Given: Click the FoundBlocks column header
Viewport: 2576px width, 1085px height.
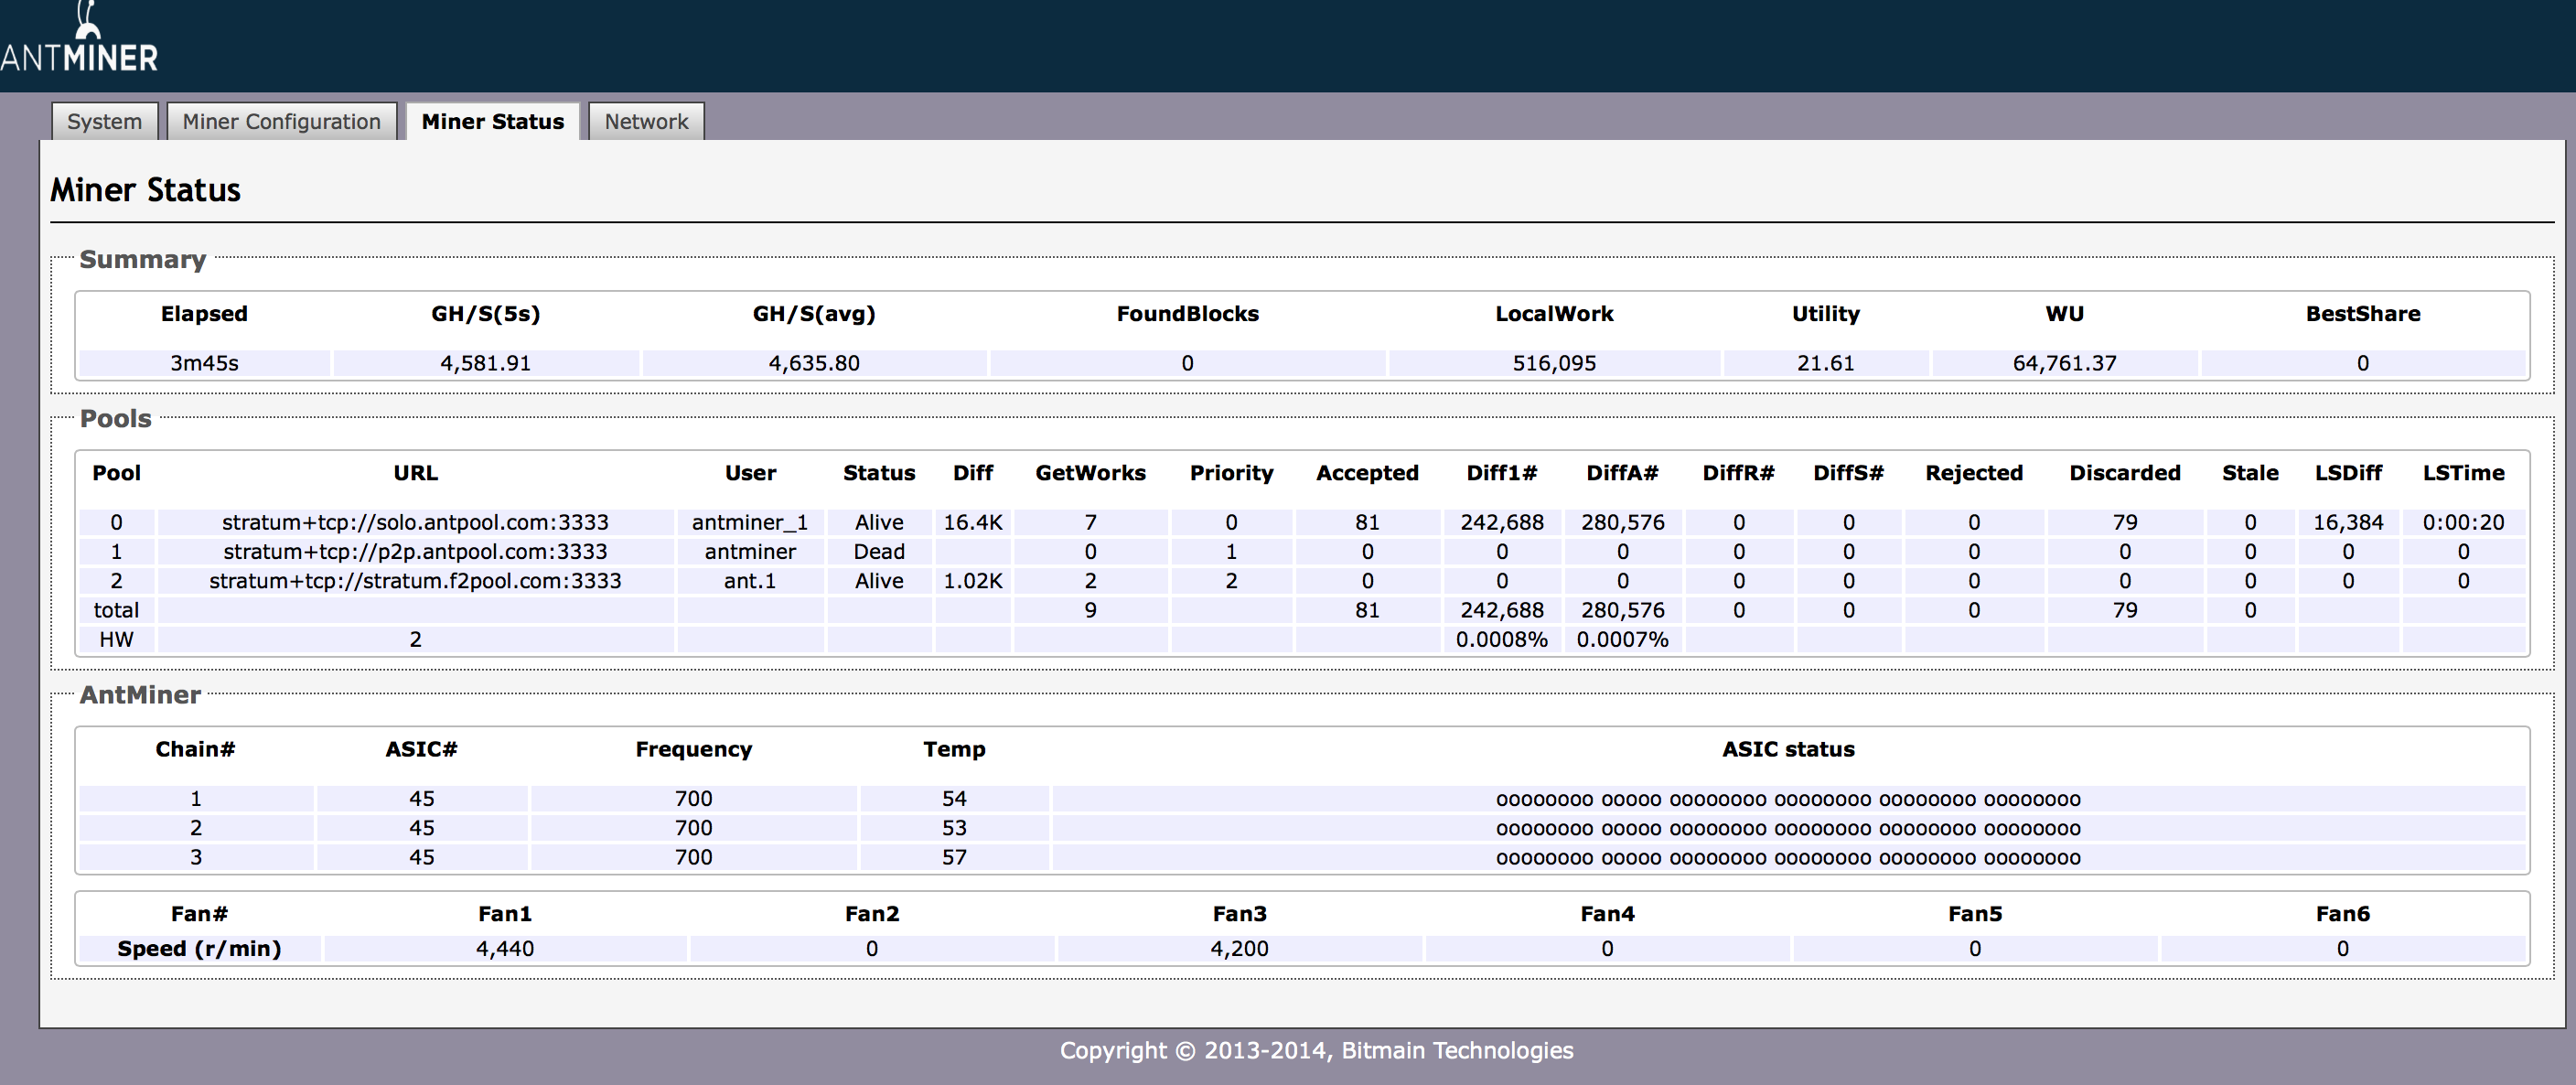Looking at the screenshot, I should 1188,314.
